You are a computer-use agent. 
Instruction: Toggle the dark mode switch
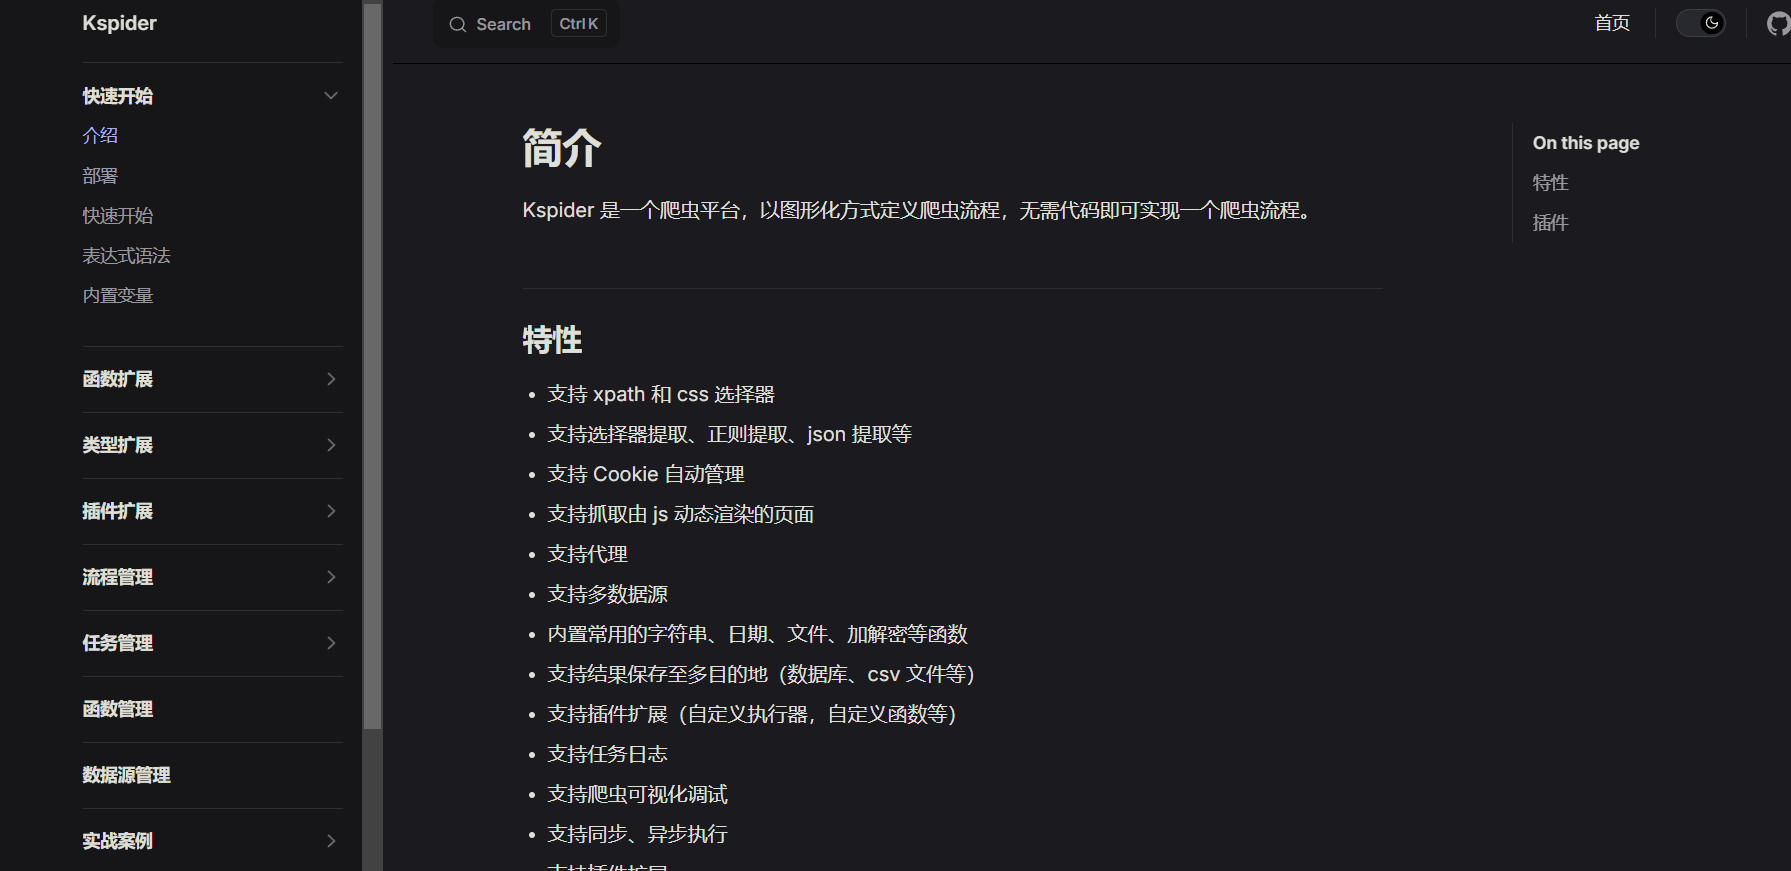(1701, 23)
